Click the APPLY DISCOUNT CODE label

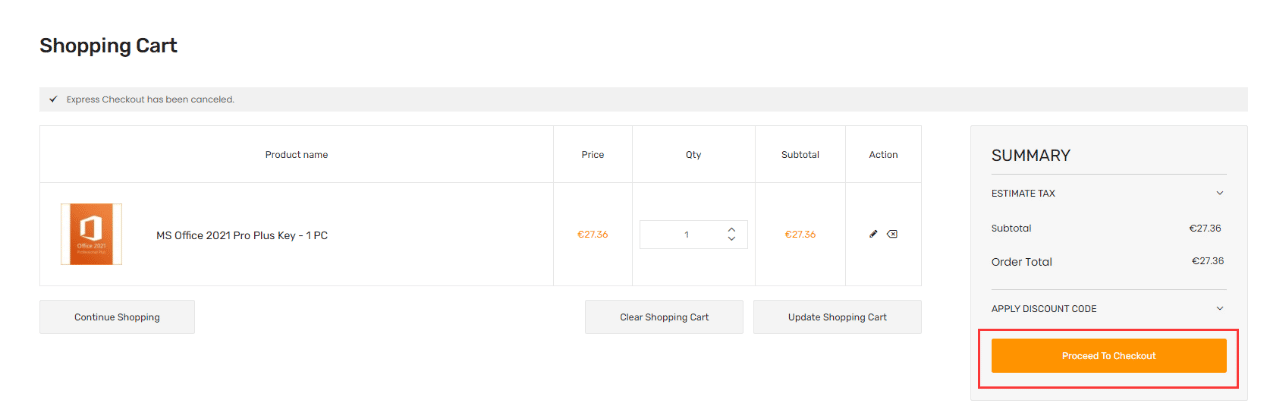click(x=1044, y=308)
